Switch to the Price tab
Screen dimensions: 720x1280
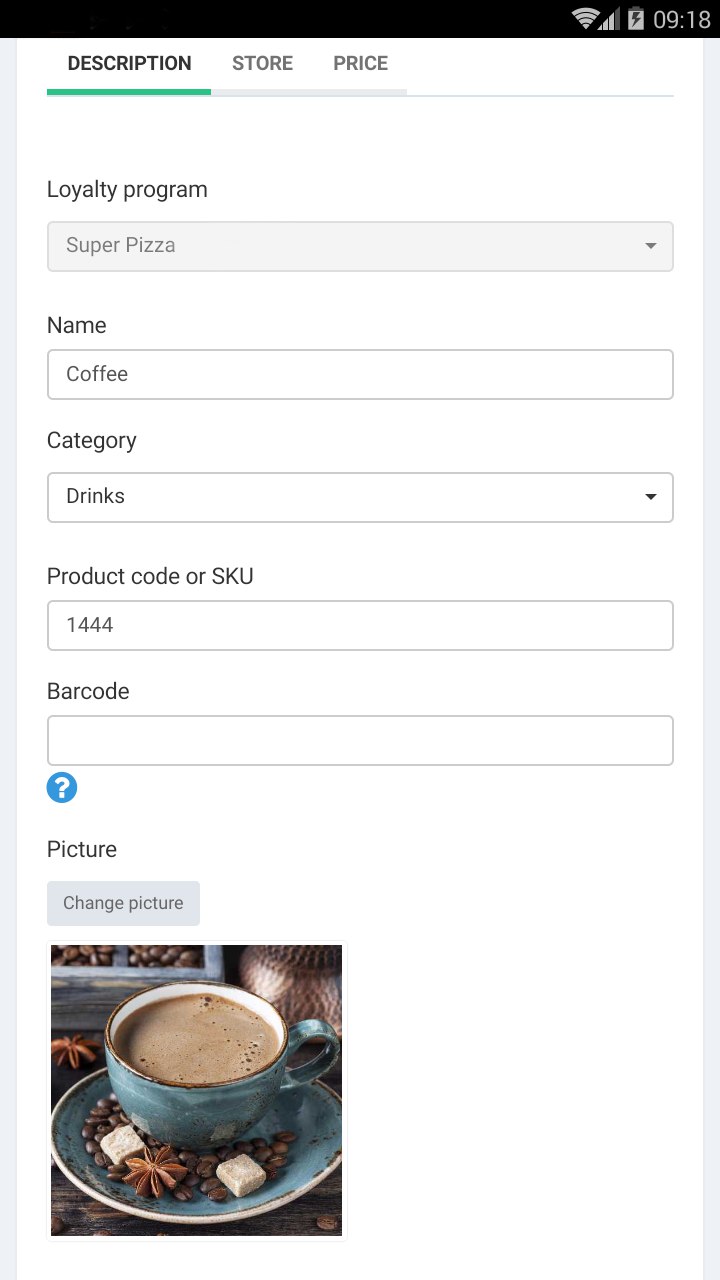point(360,63)
